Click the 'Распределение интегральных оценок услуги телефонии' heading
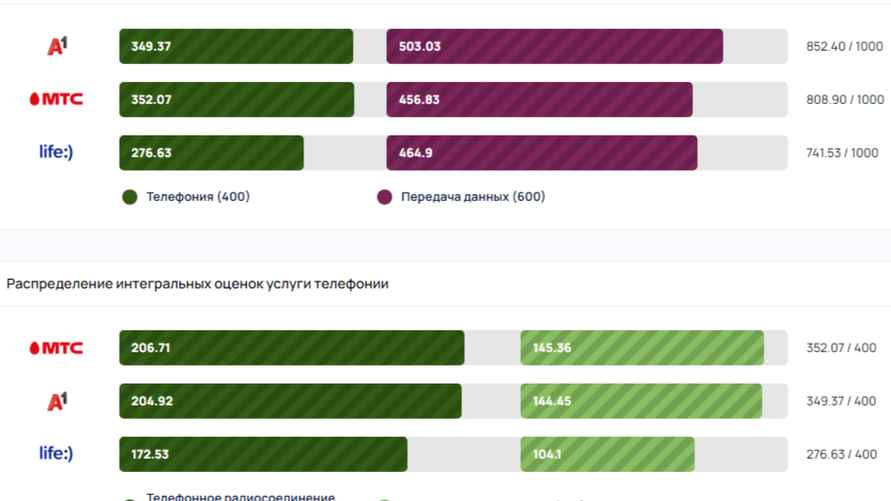This screenshot has height=501, width=891. [x=197, y=284]
